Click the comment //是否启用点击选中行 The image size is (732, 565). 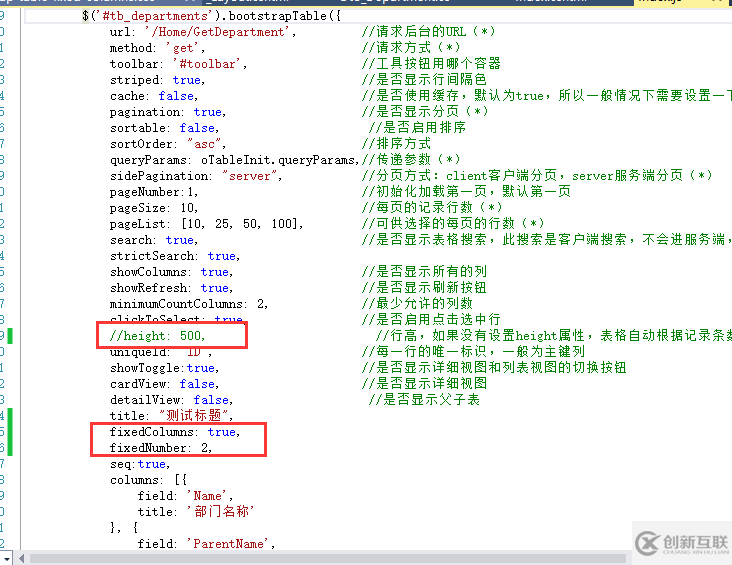tap(431, 320)
